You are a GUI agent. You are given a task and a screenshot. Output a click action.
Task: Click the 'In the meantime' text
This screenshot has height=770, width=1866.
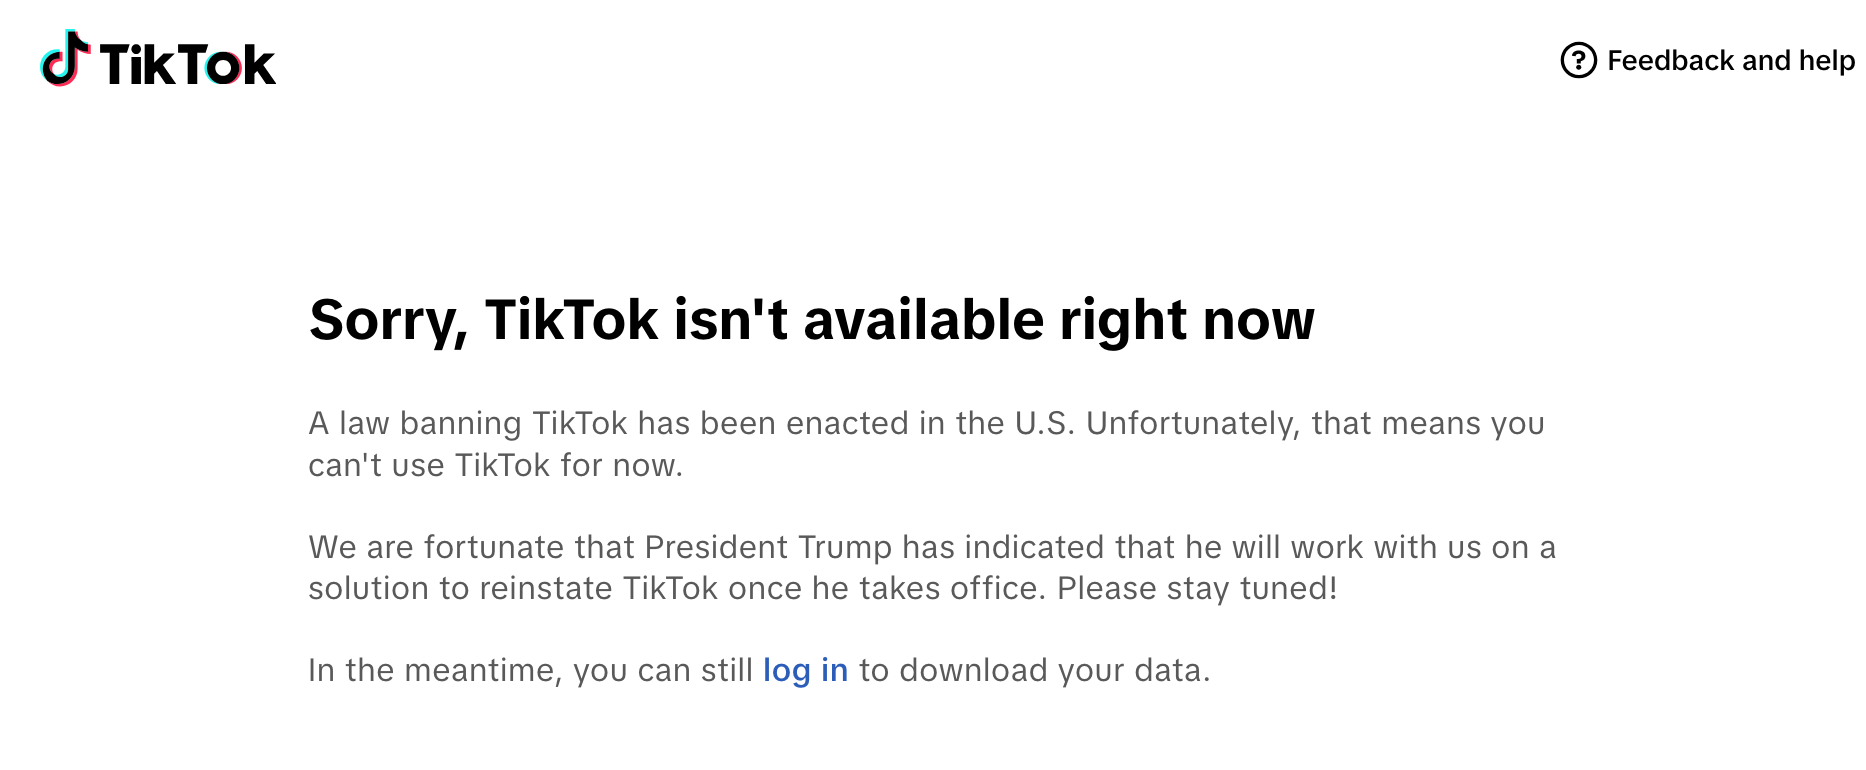tap(436, 670)
